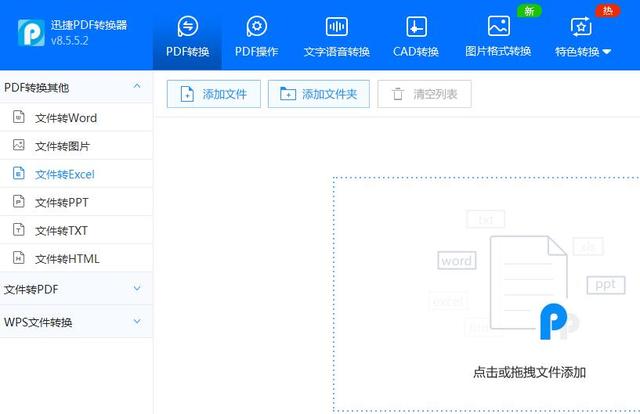This screenshot has height=414, width=640.
Task: Select 文件转Word in the sidebar
Action: point(76,118)
